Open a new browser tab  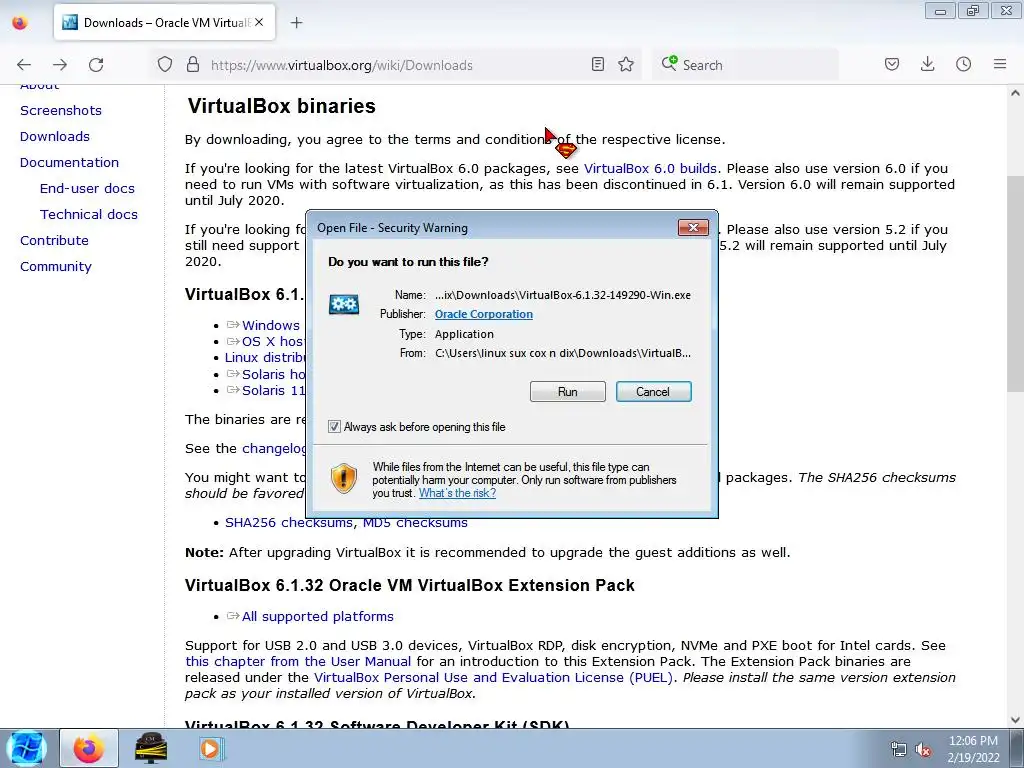click(x=296, y=23)
